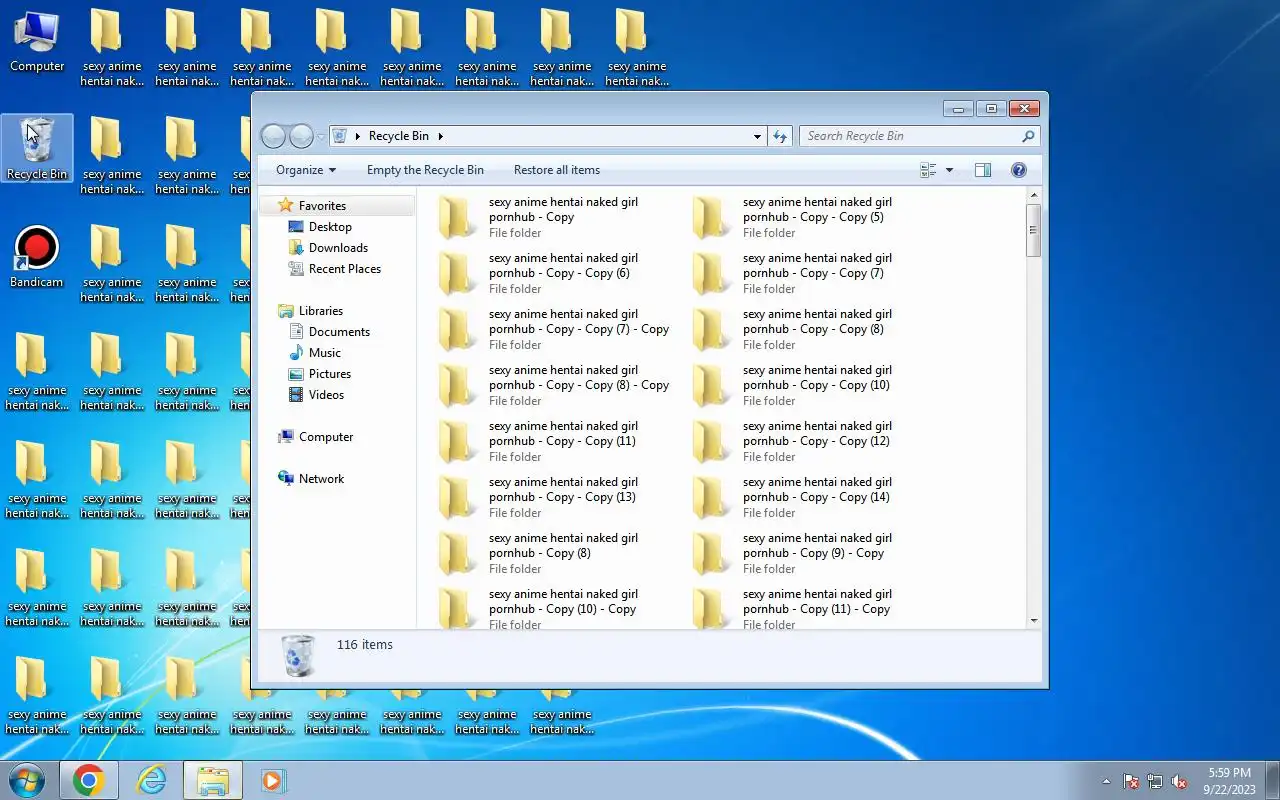Select folder ending 'Copy - Copy (13)'
Screen dimensions: 1280x800
pyautogui.click(x=555, y=497)
